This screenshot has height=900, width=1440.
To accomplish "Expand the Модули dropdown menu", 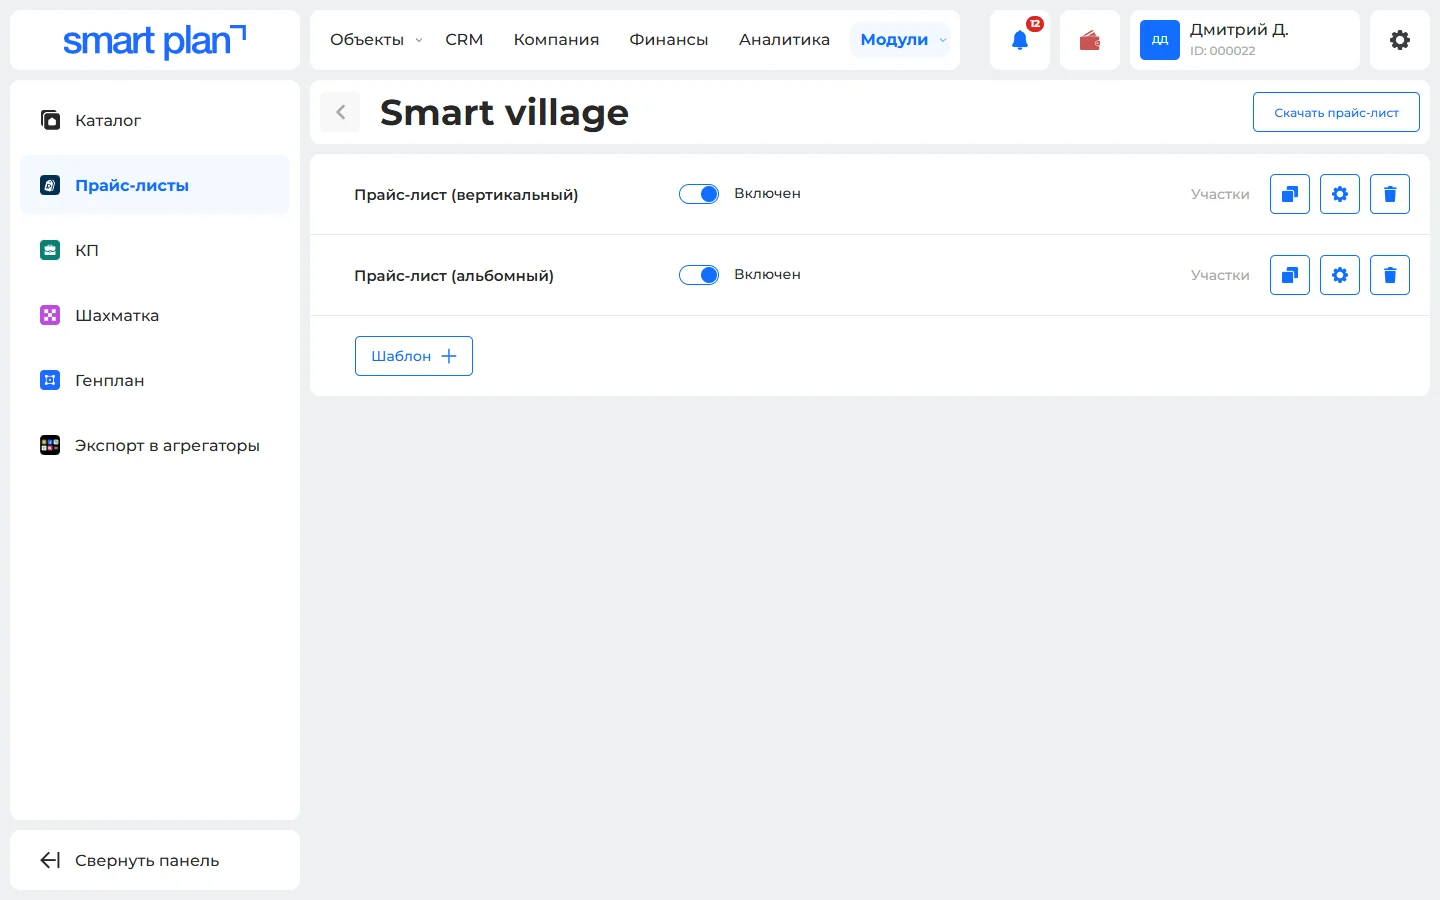I will [900, 40].
